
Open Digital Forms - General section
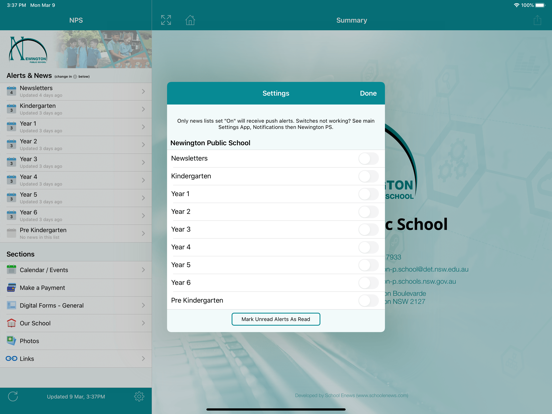[x=76, y=305]
